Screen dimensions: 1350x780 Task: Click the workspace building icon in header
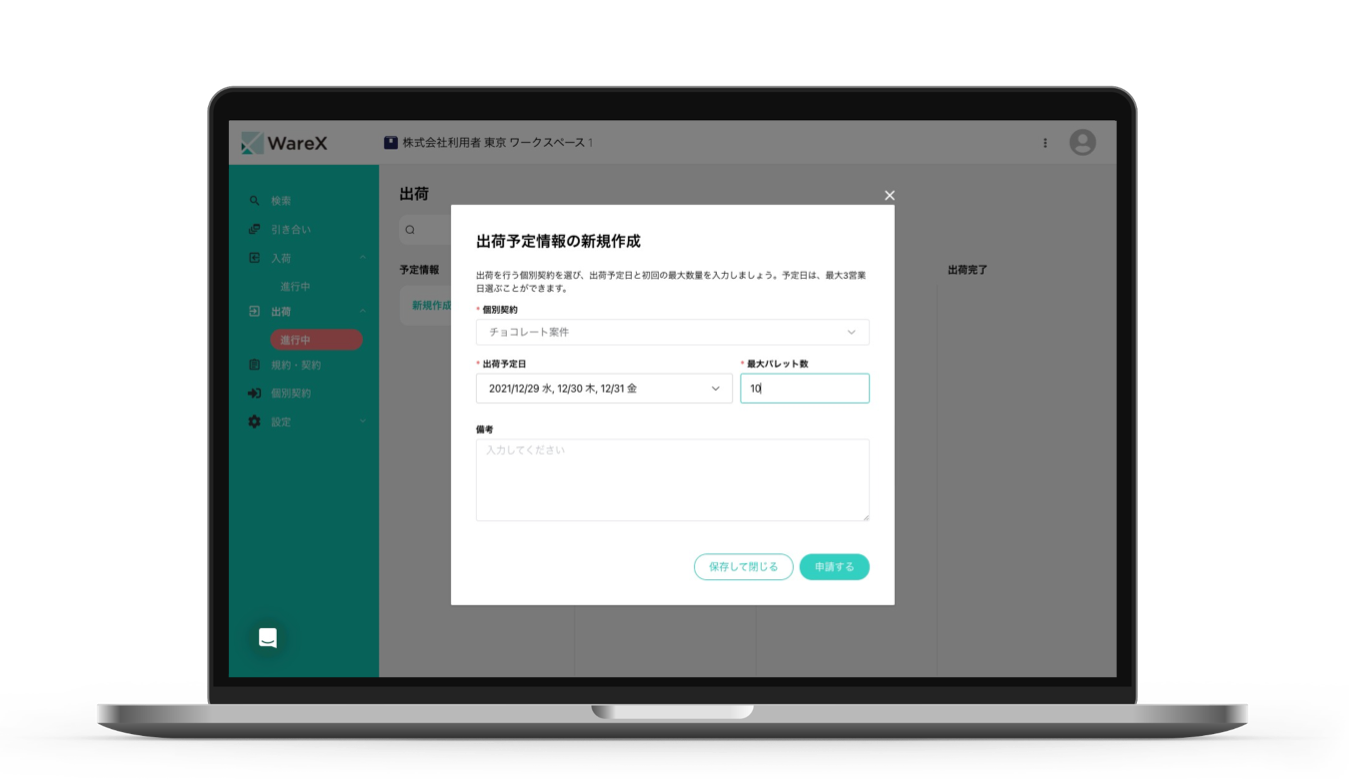coord(390,142)
